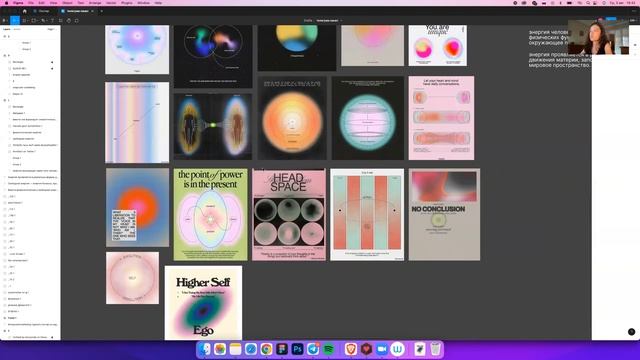Screen dimensions: 640x360
Task: Click the help question mark button
Action: coord(631,331)
